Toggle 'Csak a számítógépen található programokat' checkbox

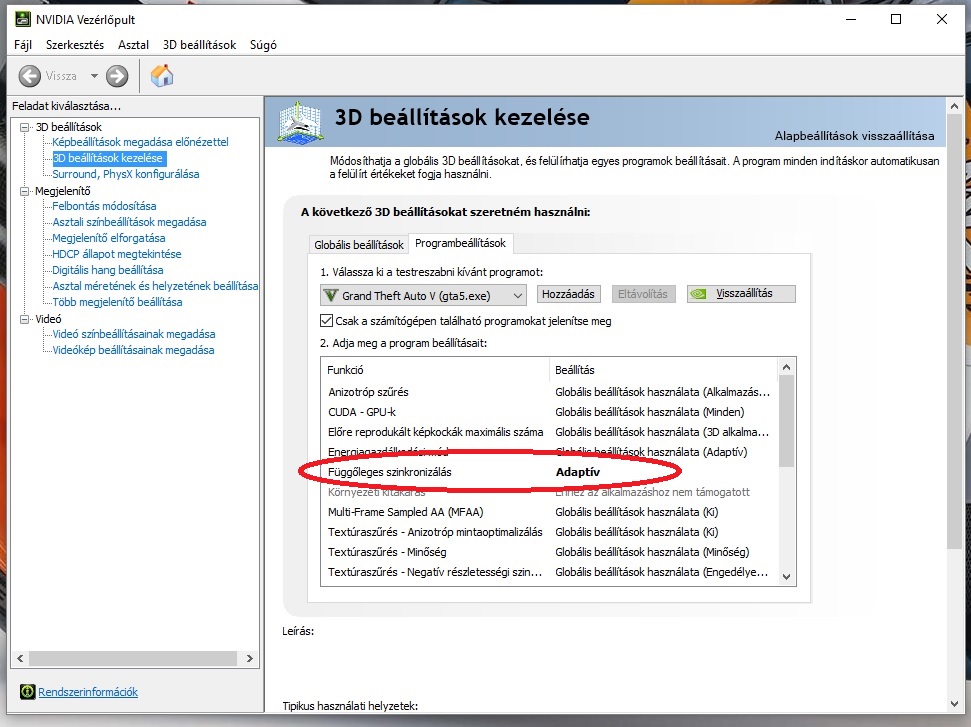point(326,321)
